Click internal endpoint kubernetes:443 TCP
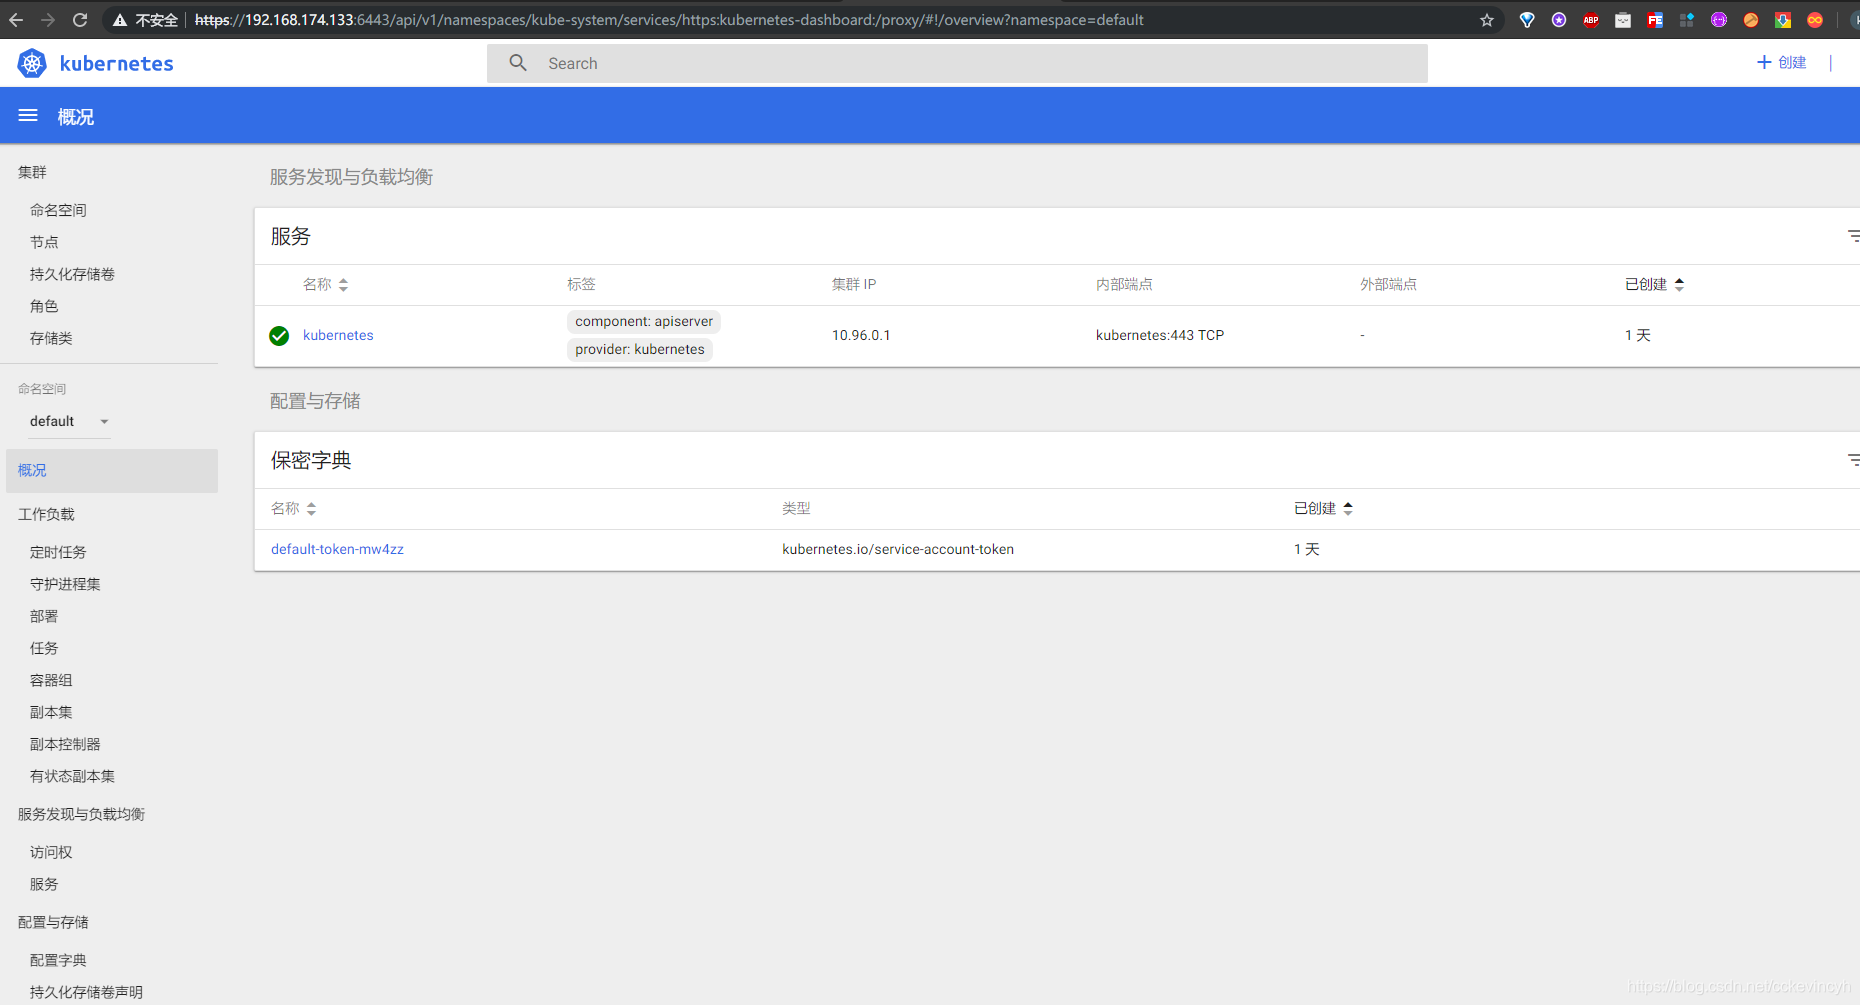 pos(1160,335)
